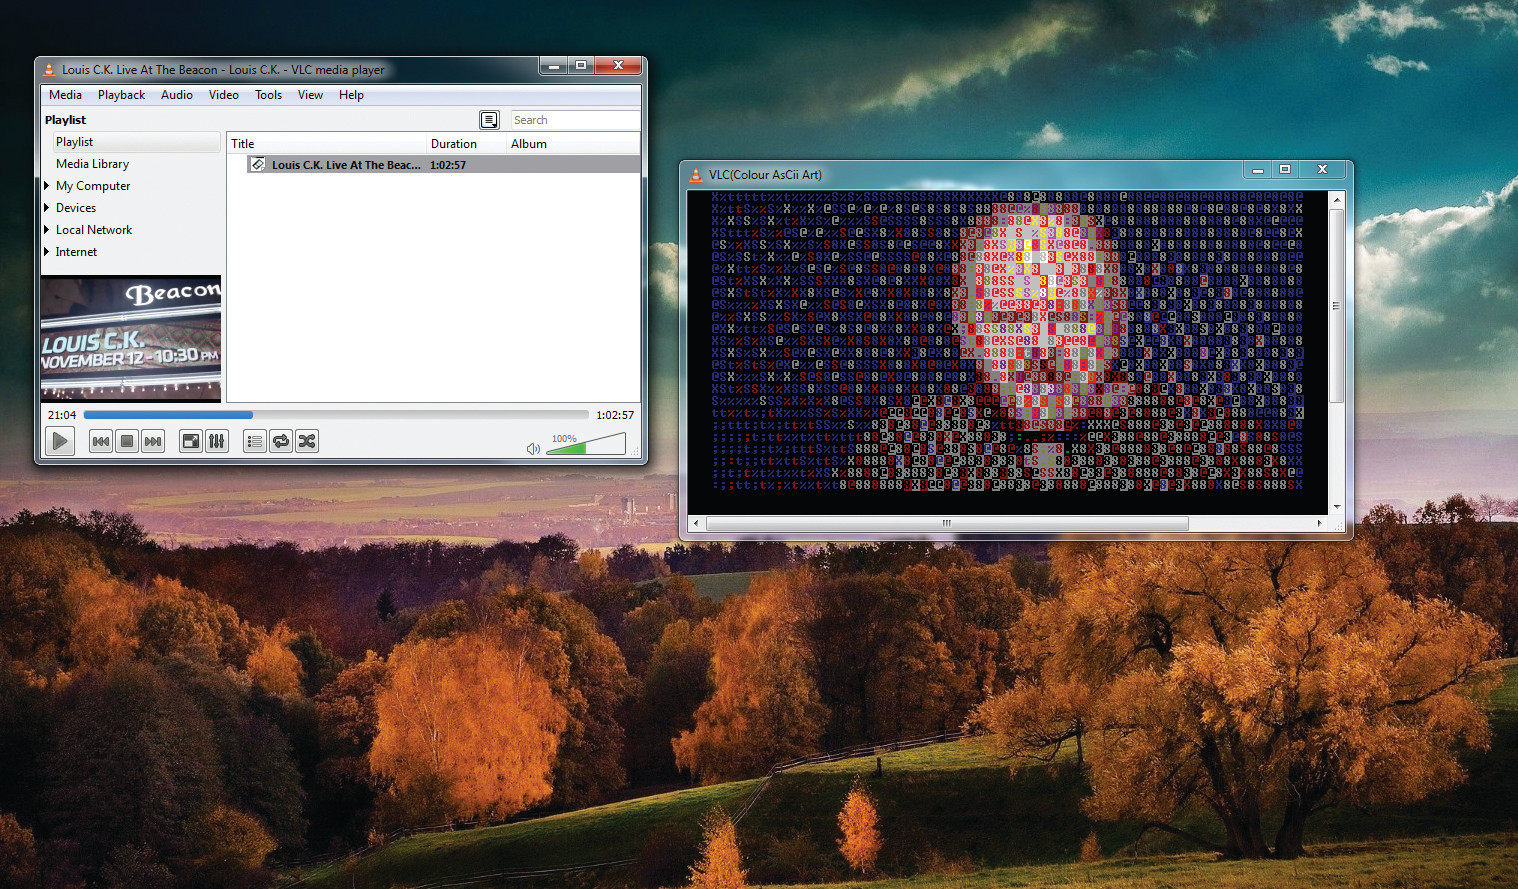Toggle loop repeat mode
Viewport: 1518px width, 889px height.
[281, 441]
